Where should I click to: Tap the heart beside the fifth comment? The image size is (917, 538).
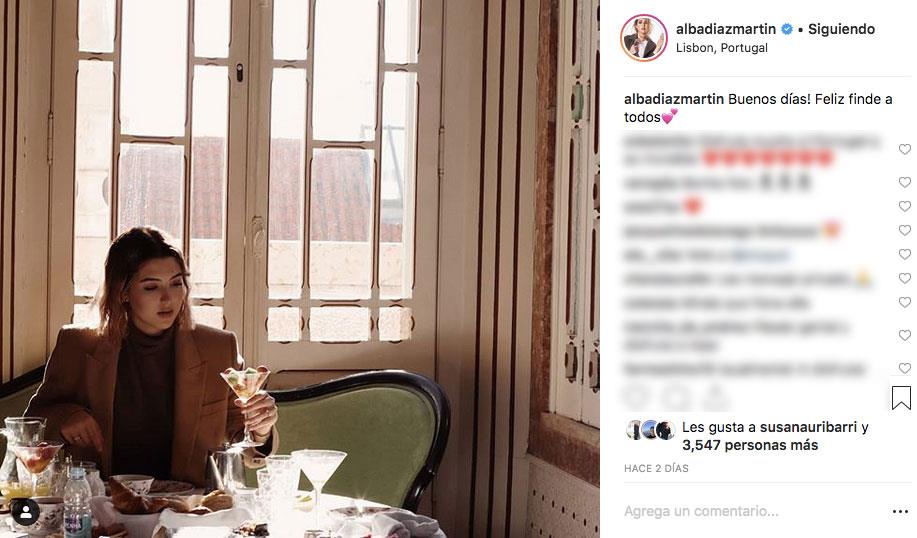(x=905, y=254)
